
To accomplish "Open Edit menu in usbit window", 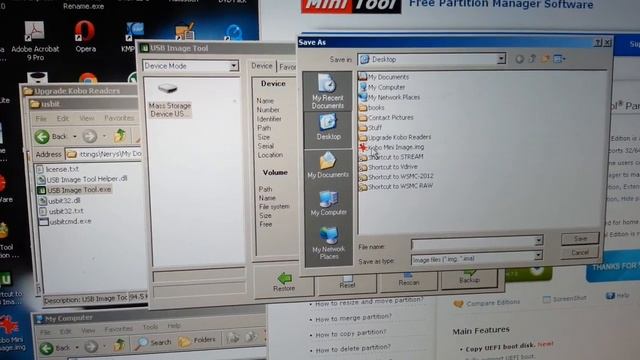I will pos(62,118).
